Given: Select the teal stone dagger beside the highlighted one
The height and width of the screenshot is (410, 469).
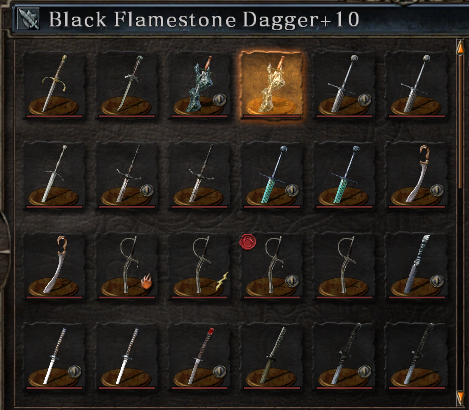Looking at the screenshot, I should tap(199, 86).
